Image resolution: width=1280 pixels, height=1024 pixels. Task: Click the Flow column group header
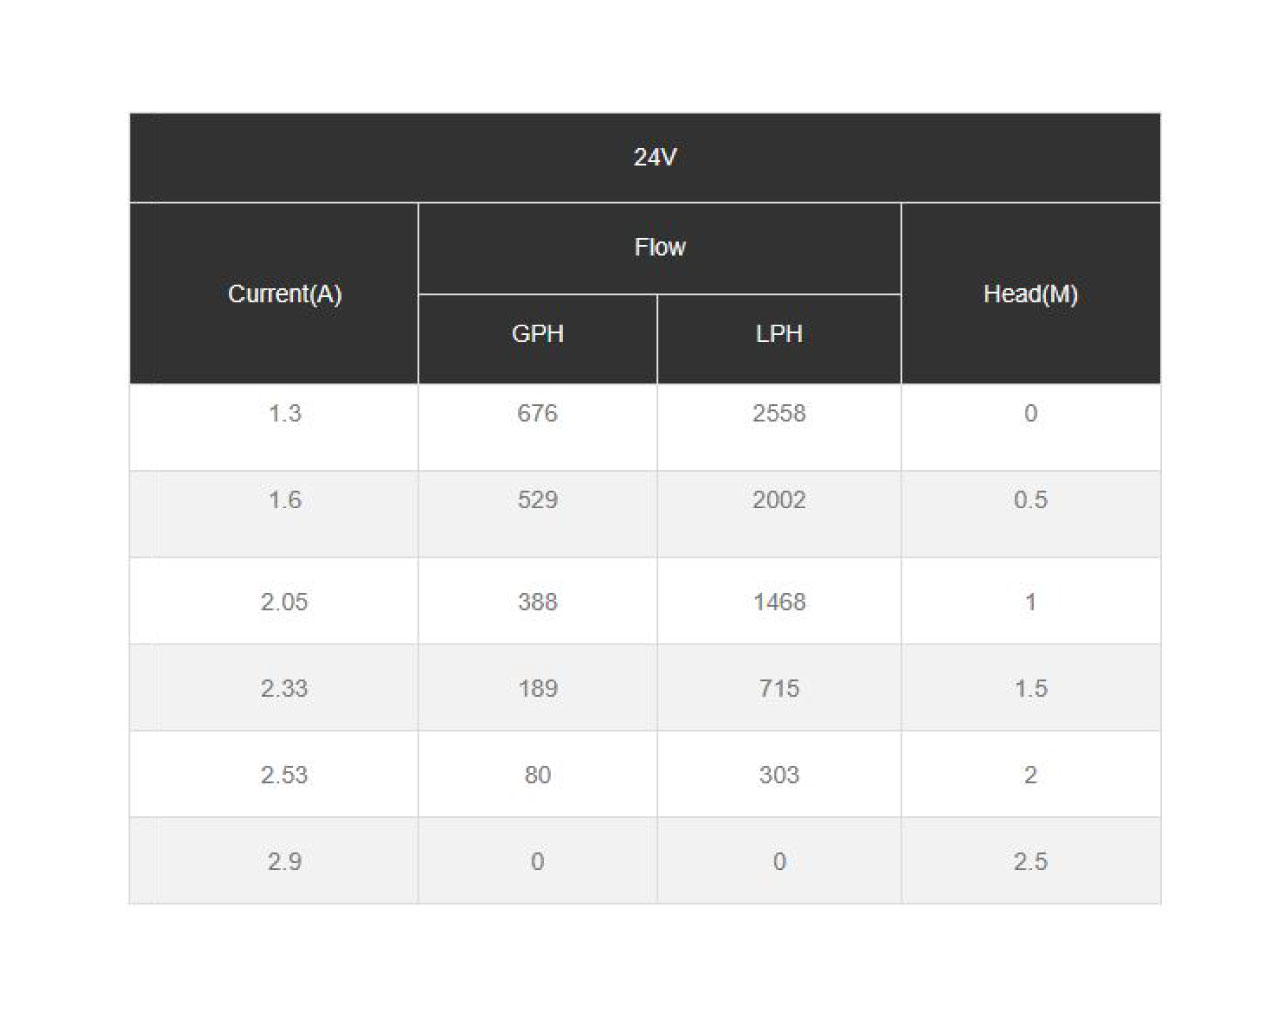point(660,248)
